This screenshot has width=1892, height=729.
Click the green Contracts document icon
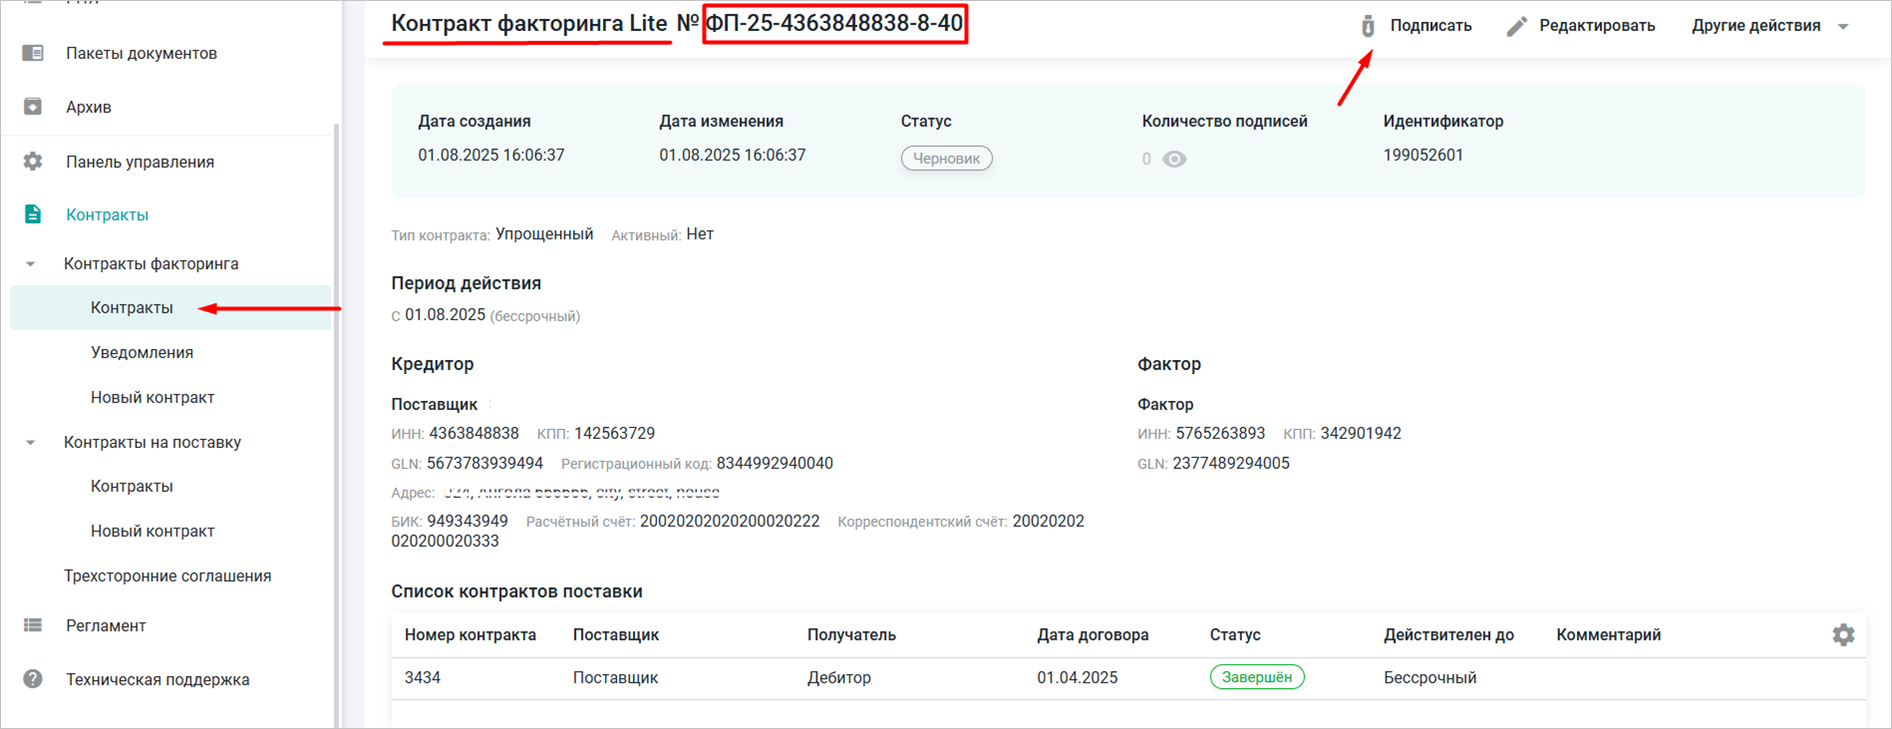[33, 214]
